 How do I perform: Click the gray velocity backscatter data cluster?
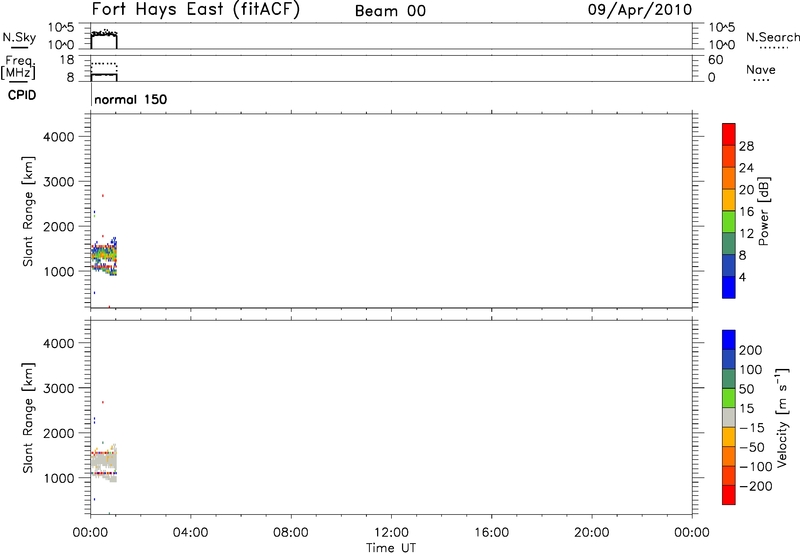pyautogui.click(x=104, y=463)
